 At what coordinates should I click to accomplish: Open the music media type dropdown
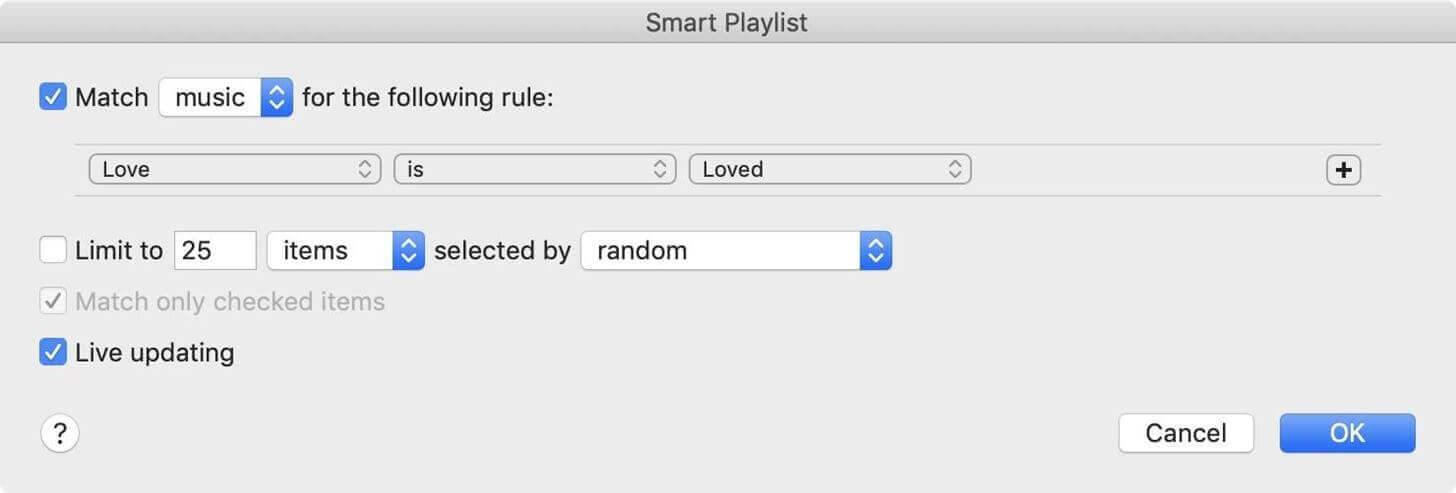[x=226, y=97]
